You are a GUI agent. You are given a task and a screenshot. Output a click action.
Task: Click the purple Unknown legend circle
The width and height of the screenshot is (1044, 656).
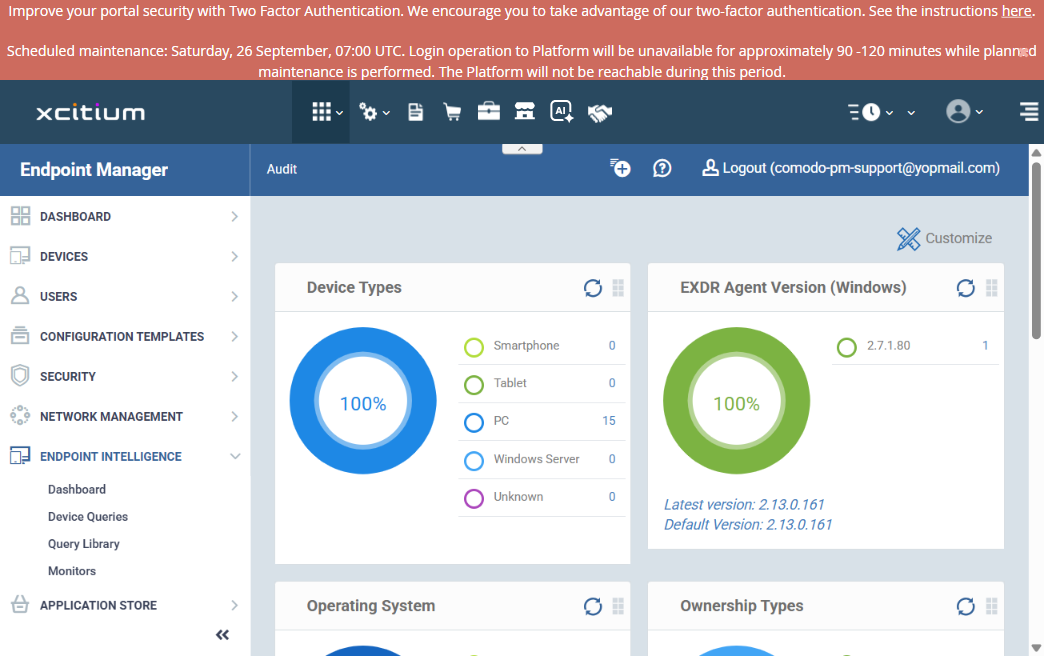coord(473,498)
